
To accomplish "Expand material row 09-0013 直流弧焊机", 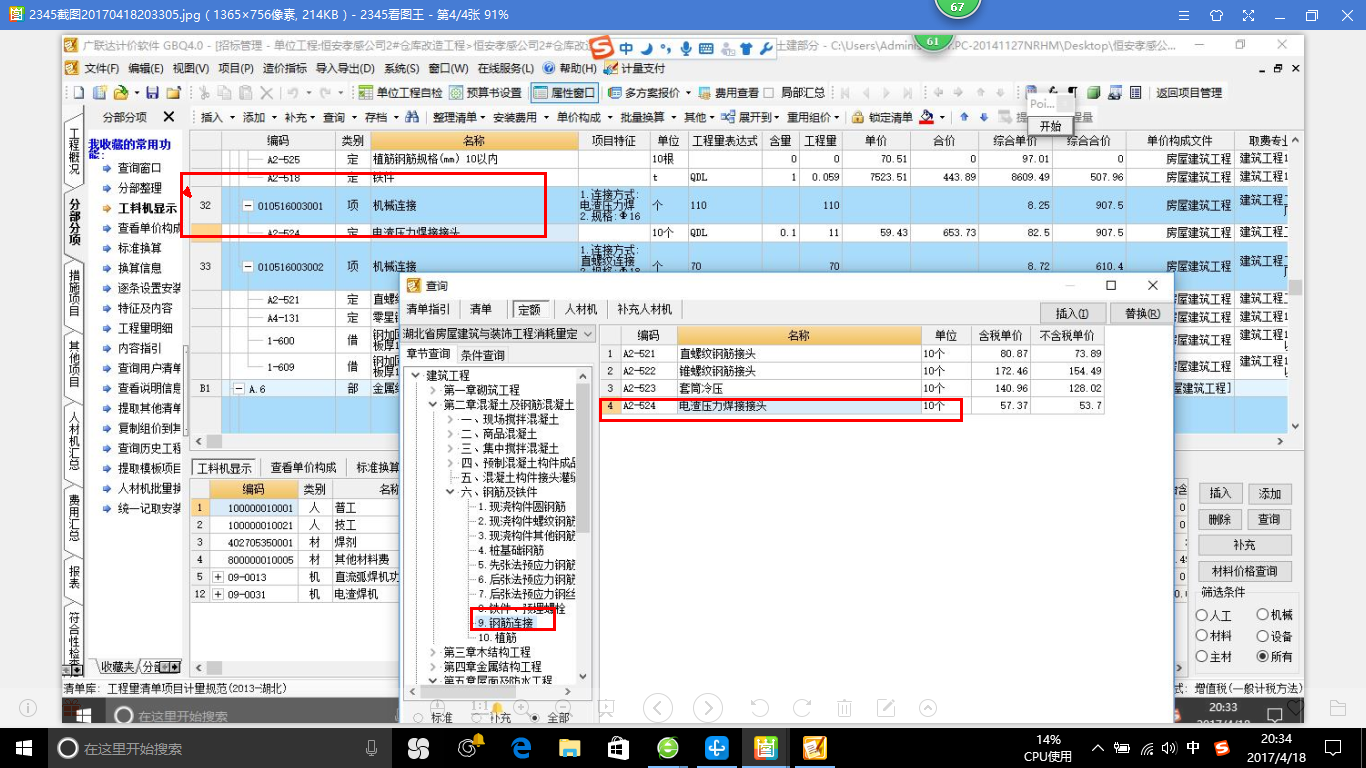I will 218,577.
